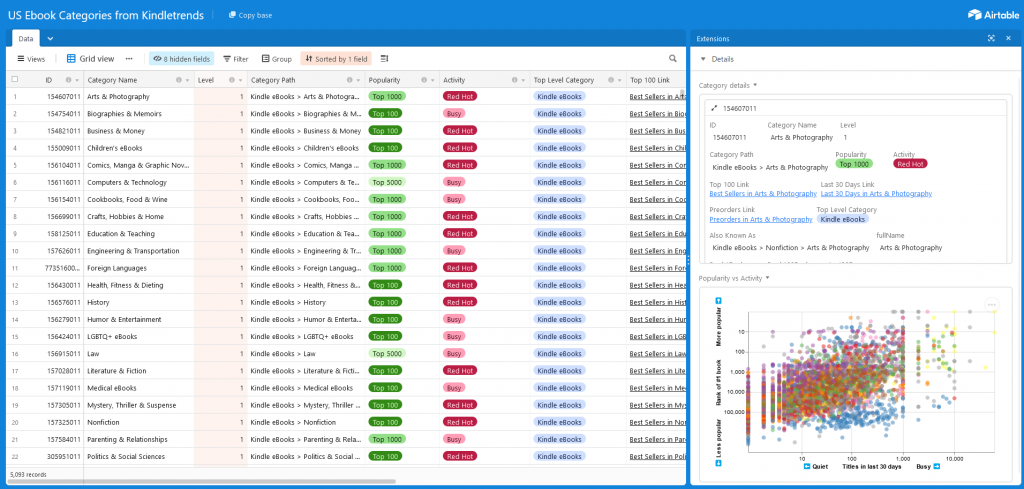Click the Activity column info icon
Screen dimensions: 1024x489
[515, 80]
